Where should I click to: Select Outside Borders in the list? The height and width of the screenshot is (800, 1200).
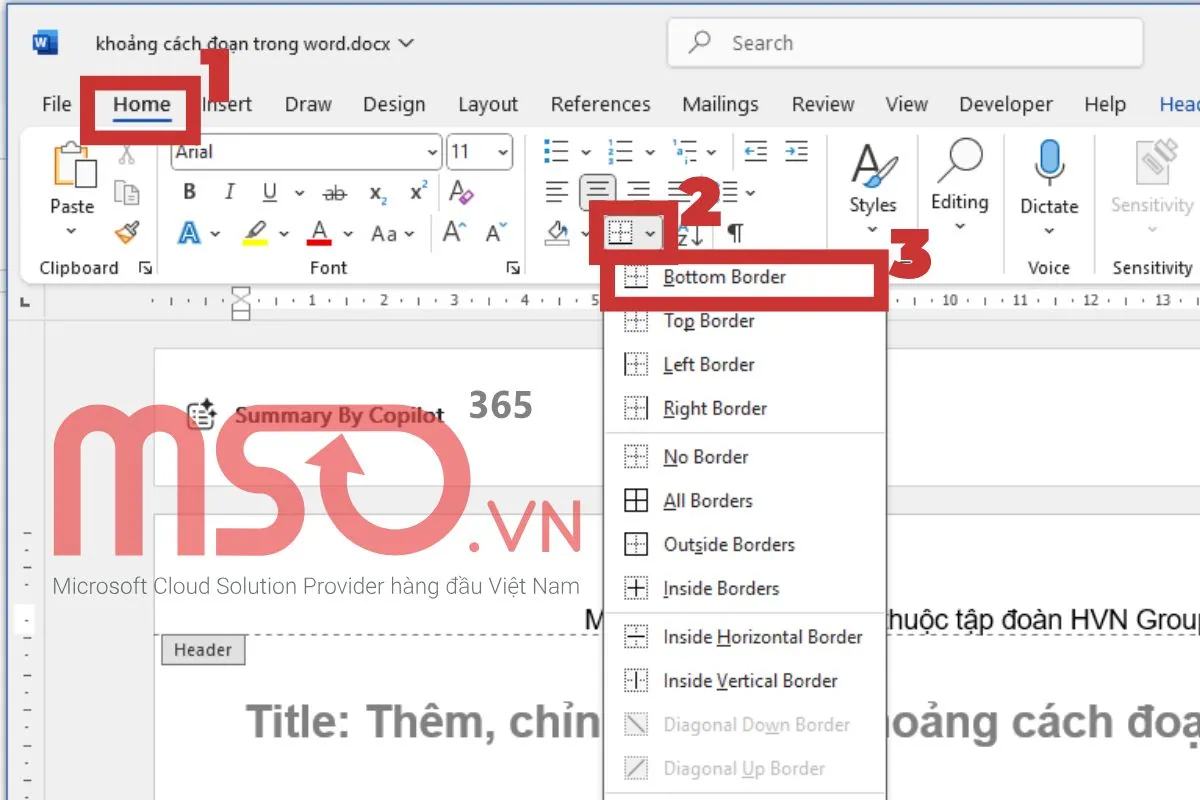click(729, 545)
